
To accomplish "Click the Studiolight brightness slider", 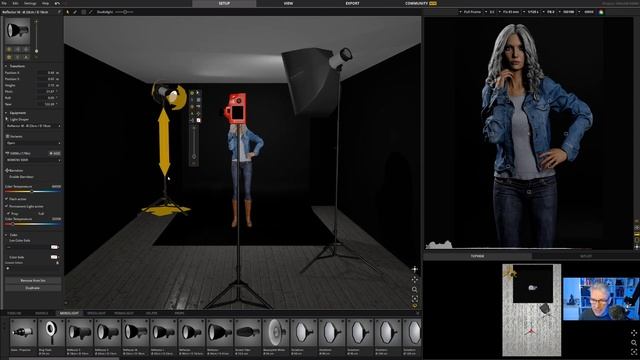I will click(x=125, y=12).
